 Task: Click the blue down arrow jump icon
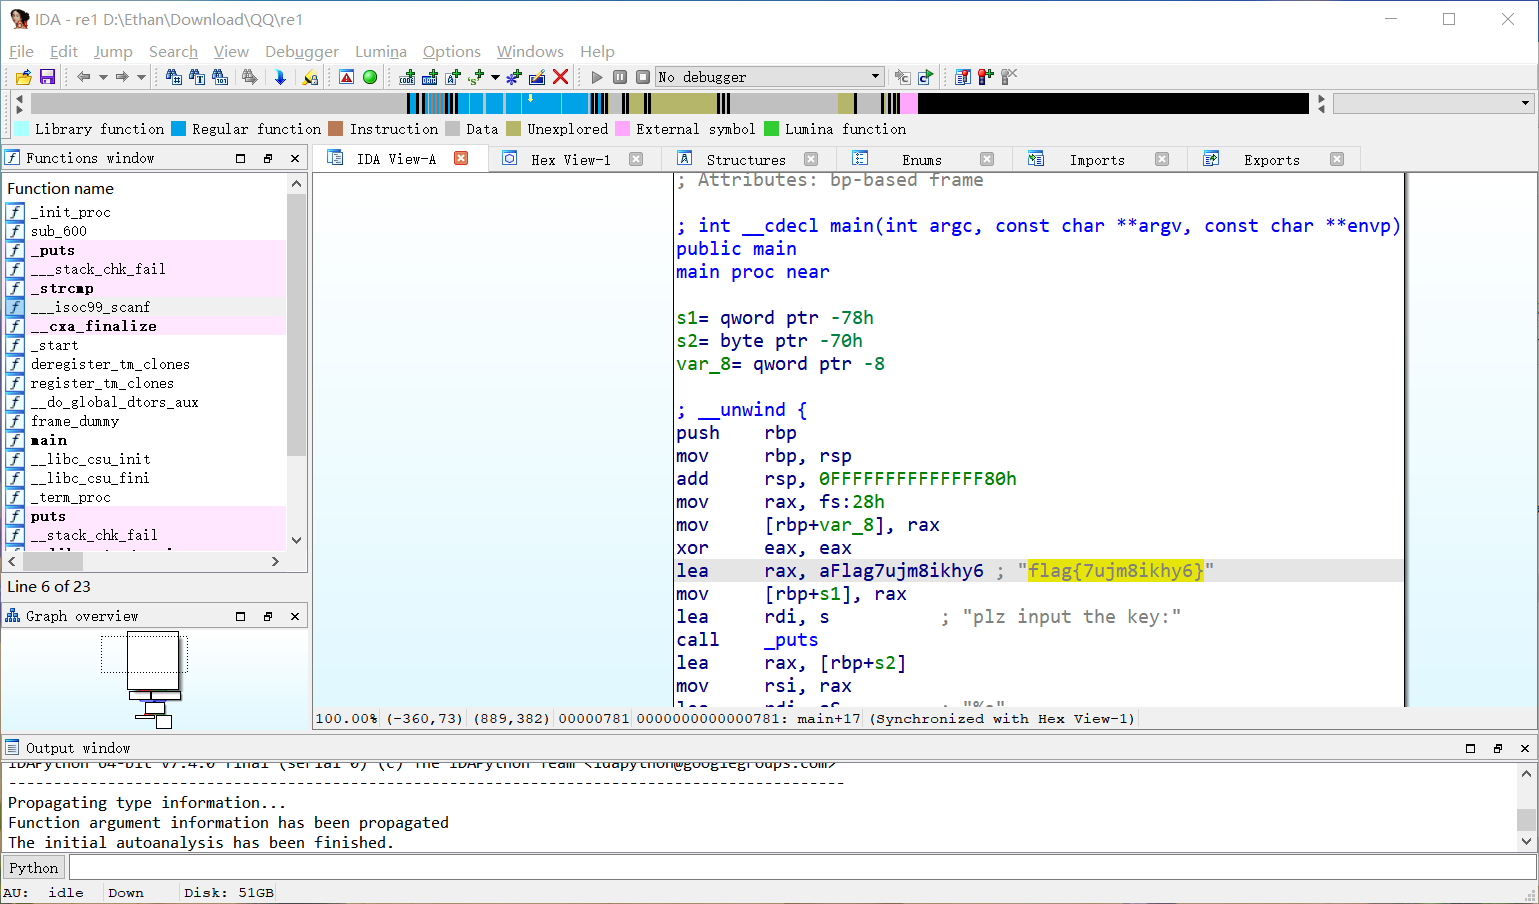pyautogui.click(x=280, y=77)
